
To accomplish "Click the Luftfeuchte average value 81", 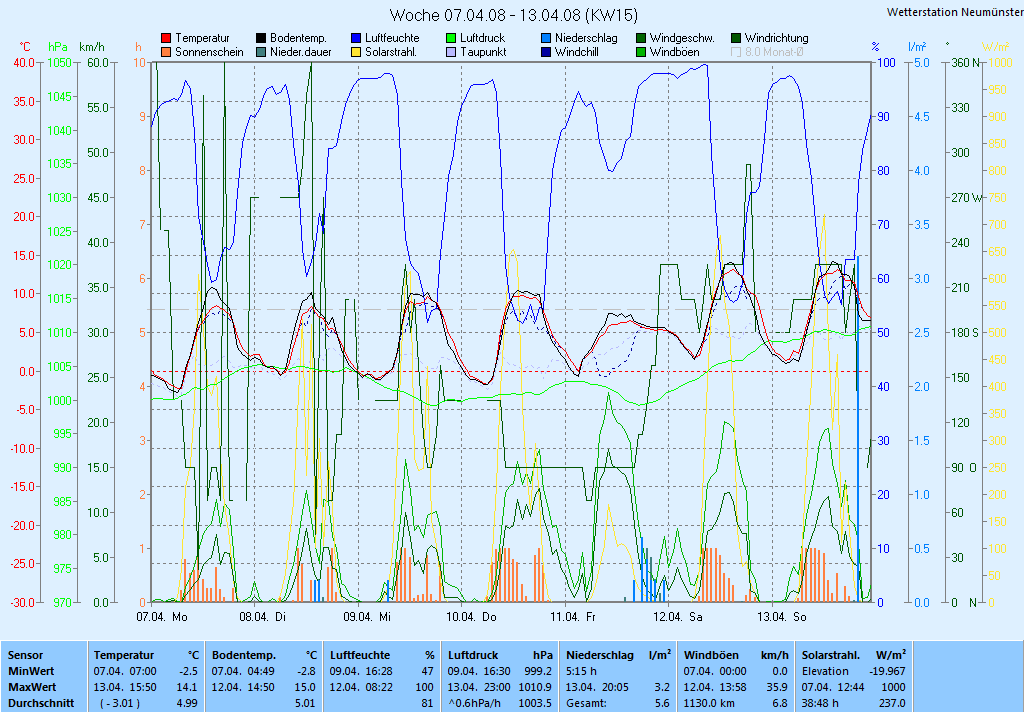I will pos(428,704).
